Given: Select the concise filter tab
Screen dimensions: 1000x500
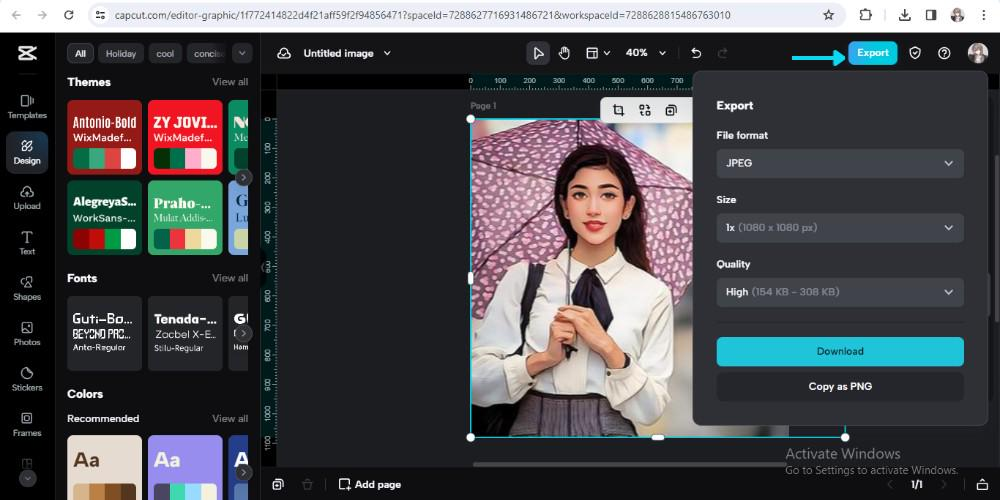Looking at the screenshot, I should coord(206,54).
